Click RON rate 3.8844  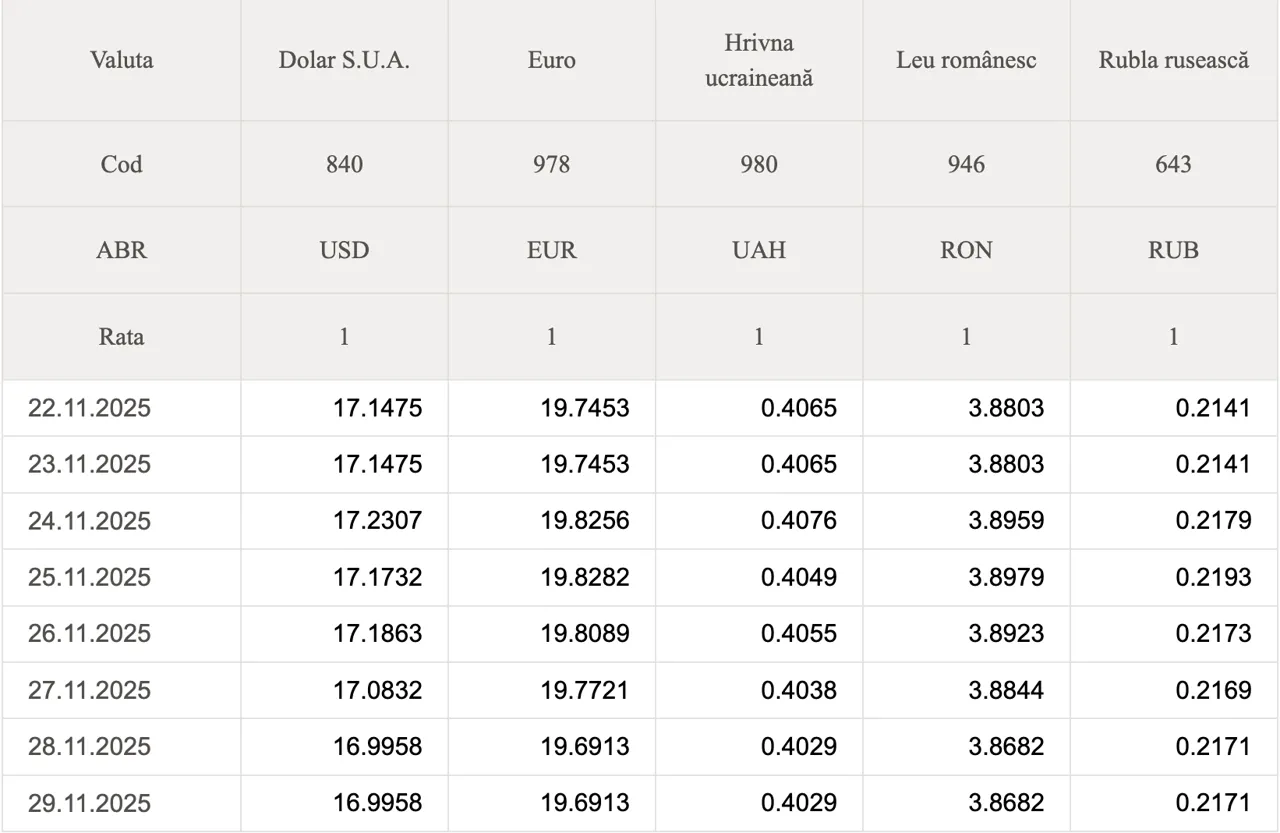pyautogui.click(x=1005, y=690)
